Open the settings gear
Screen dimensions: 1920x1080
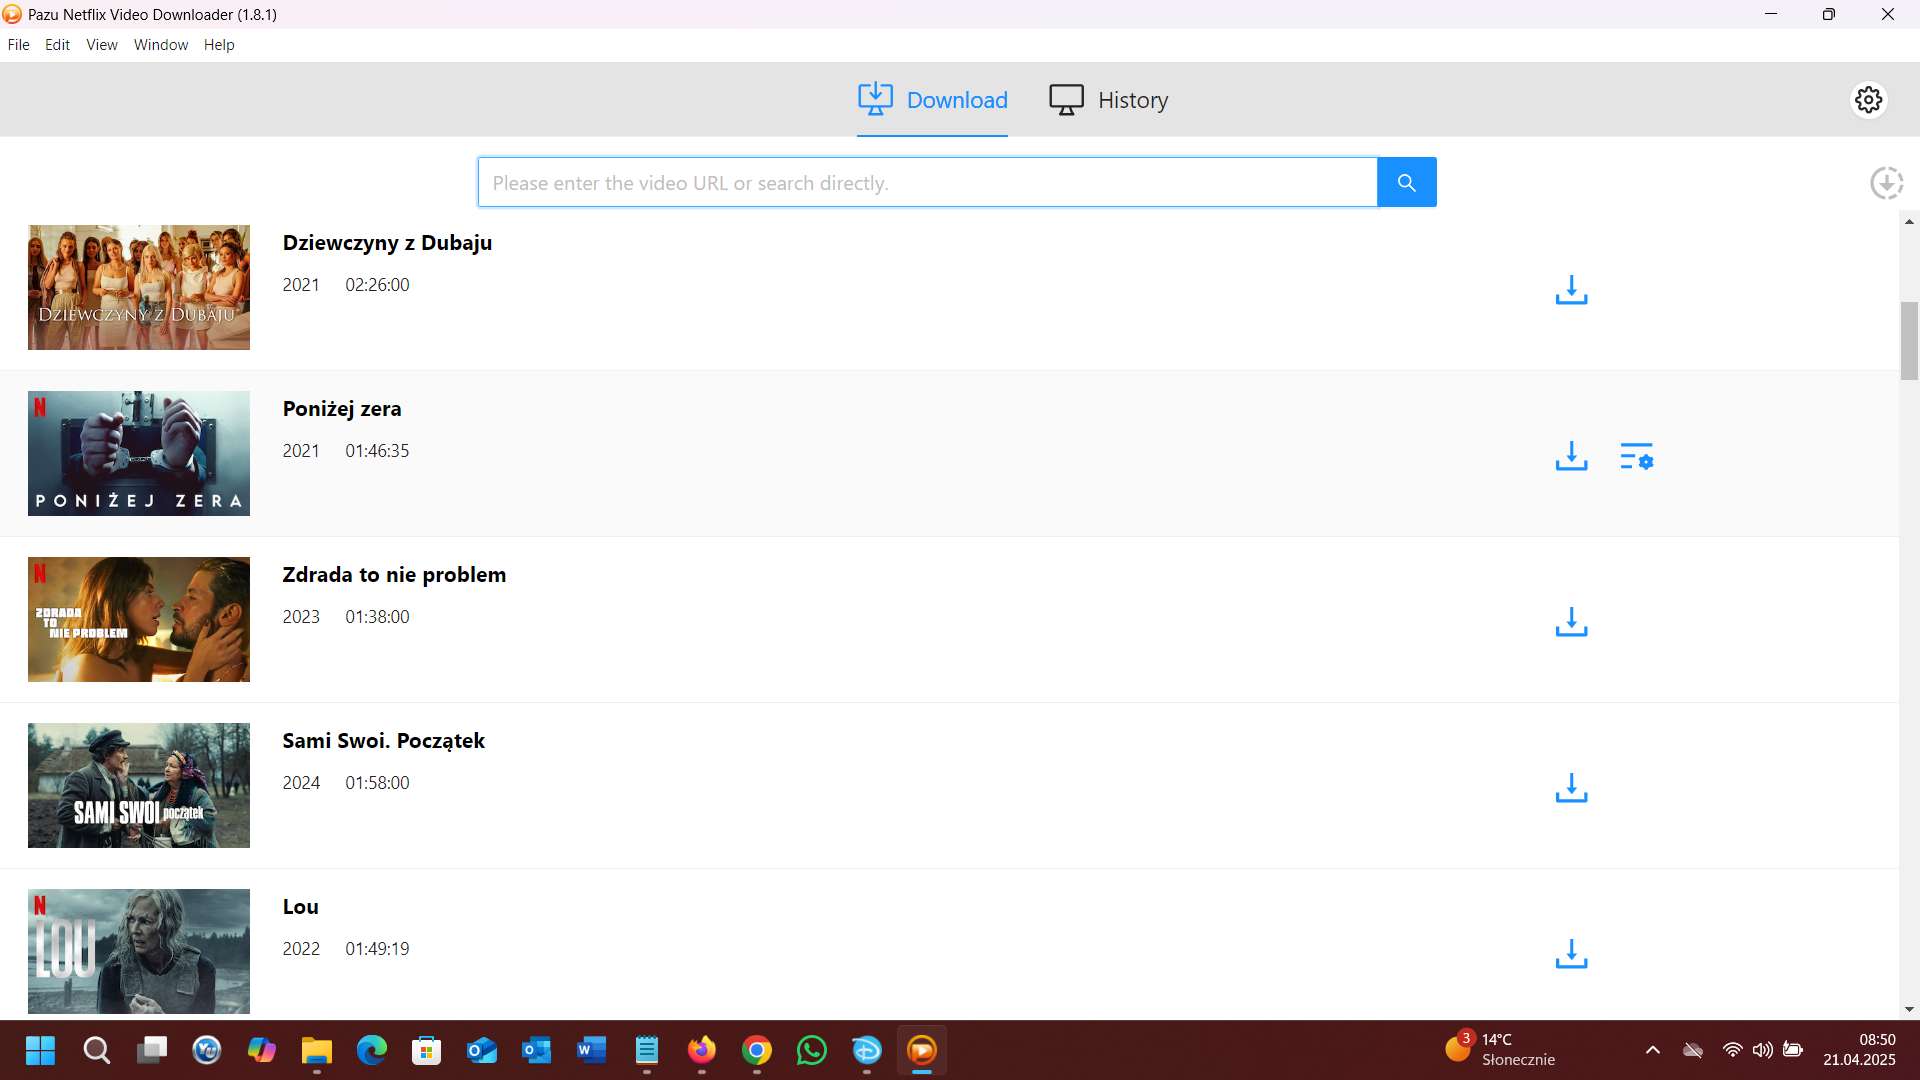pyautogui.click(x=1868, y=100)
